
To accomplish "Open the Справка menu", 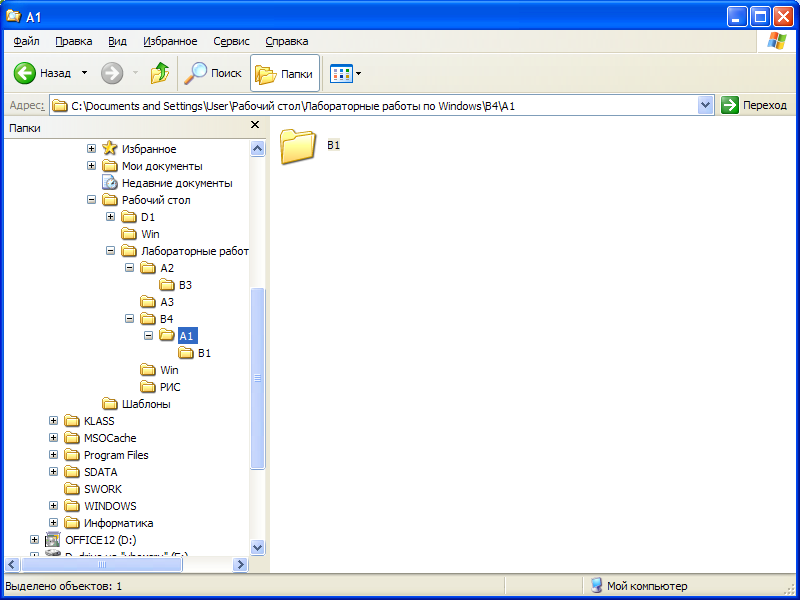I will [287, 41].
